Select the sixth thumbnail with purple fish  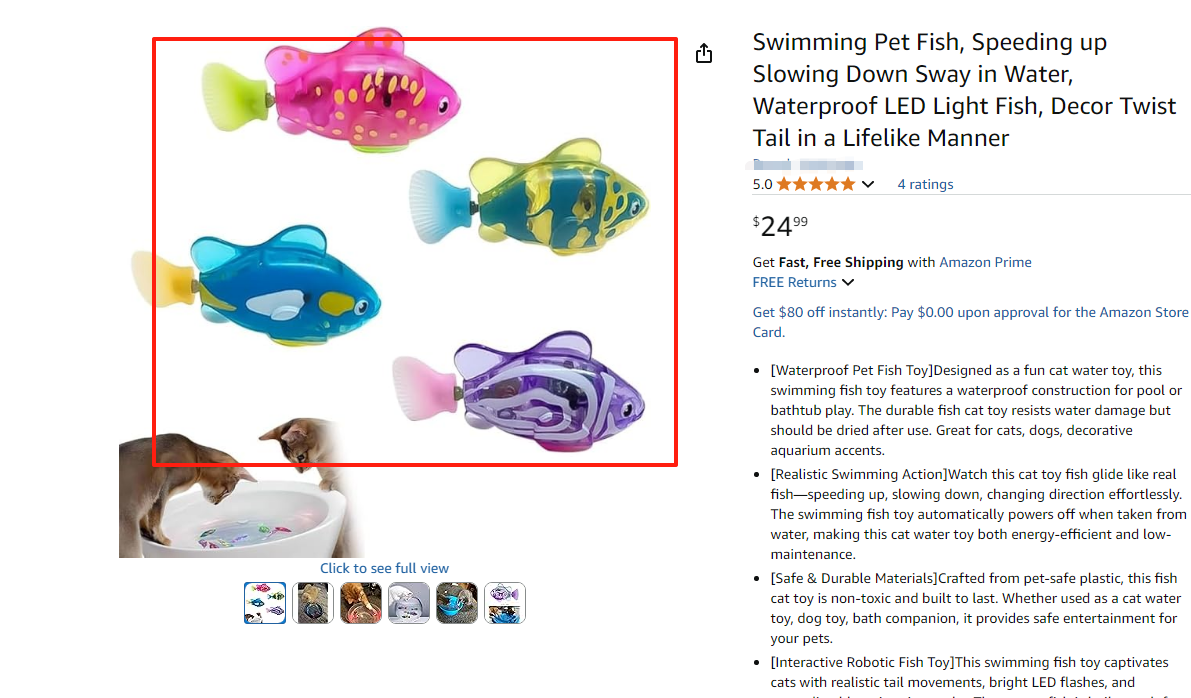click(x=505, y=603)
